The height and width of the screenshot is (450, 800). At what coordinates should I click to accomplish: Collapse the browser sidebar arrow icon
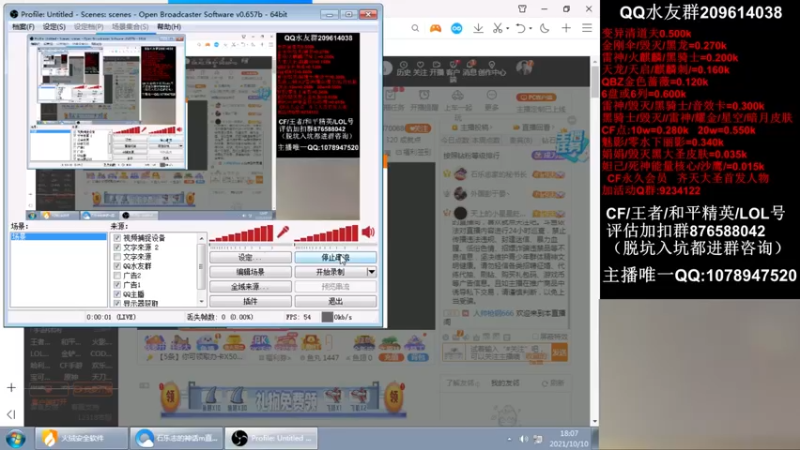point(11,414)
